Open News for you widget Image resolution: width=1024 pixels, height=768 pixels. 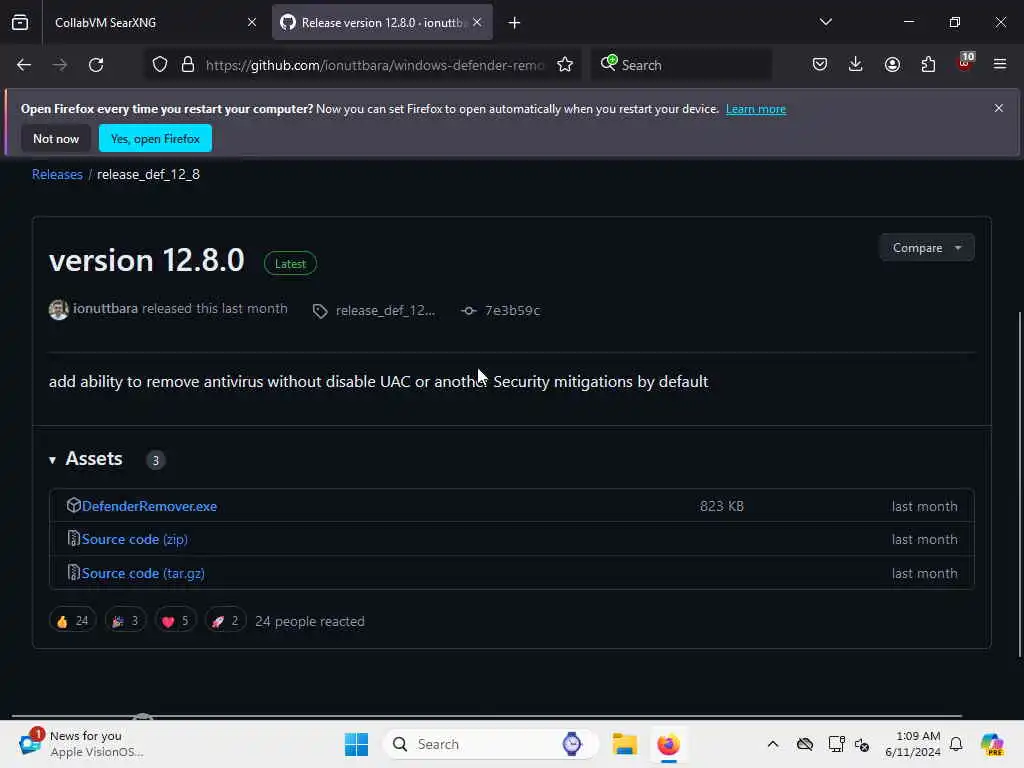(80, 744)
